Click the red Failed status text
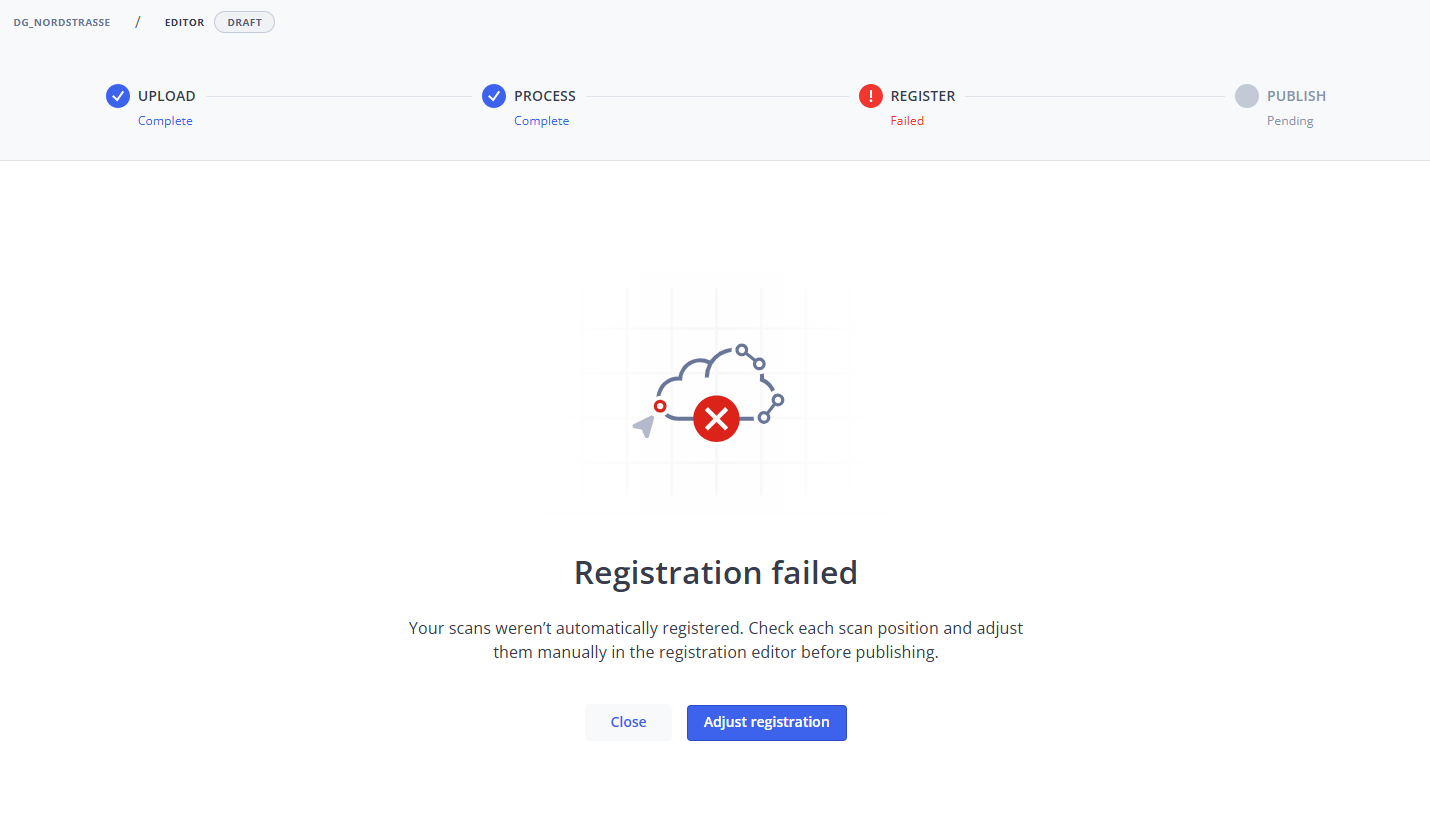This screenshot has height=815, width=1430. point(907,121)
